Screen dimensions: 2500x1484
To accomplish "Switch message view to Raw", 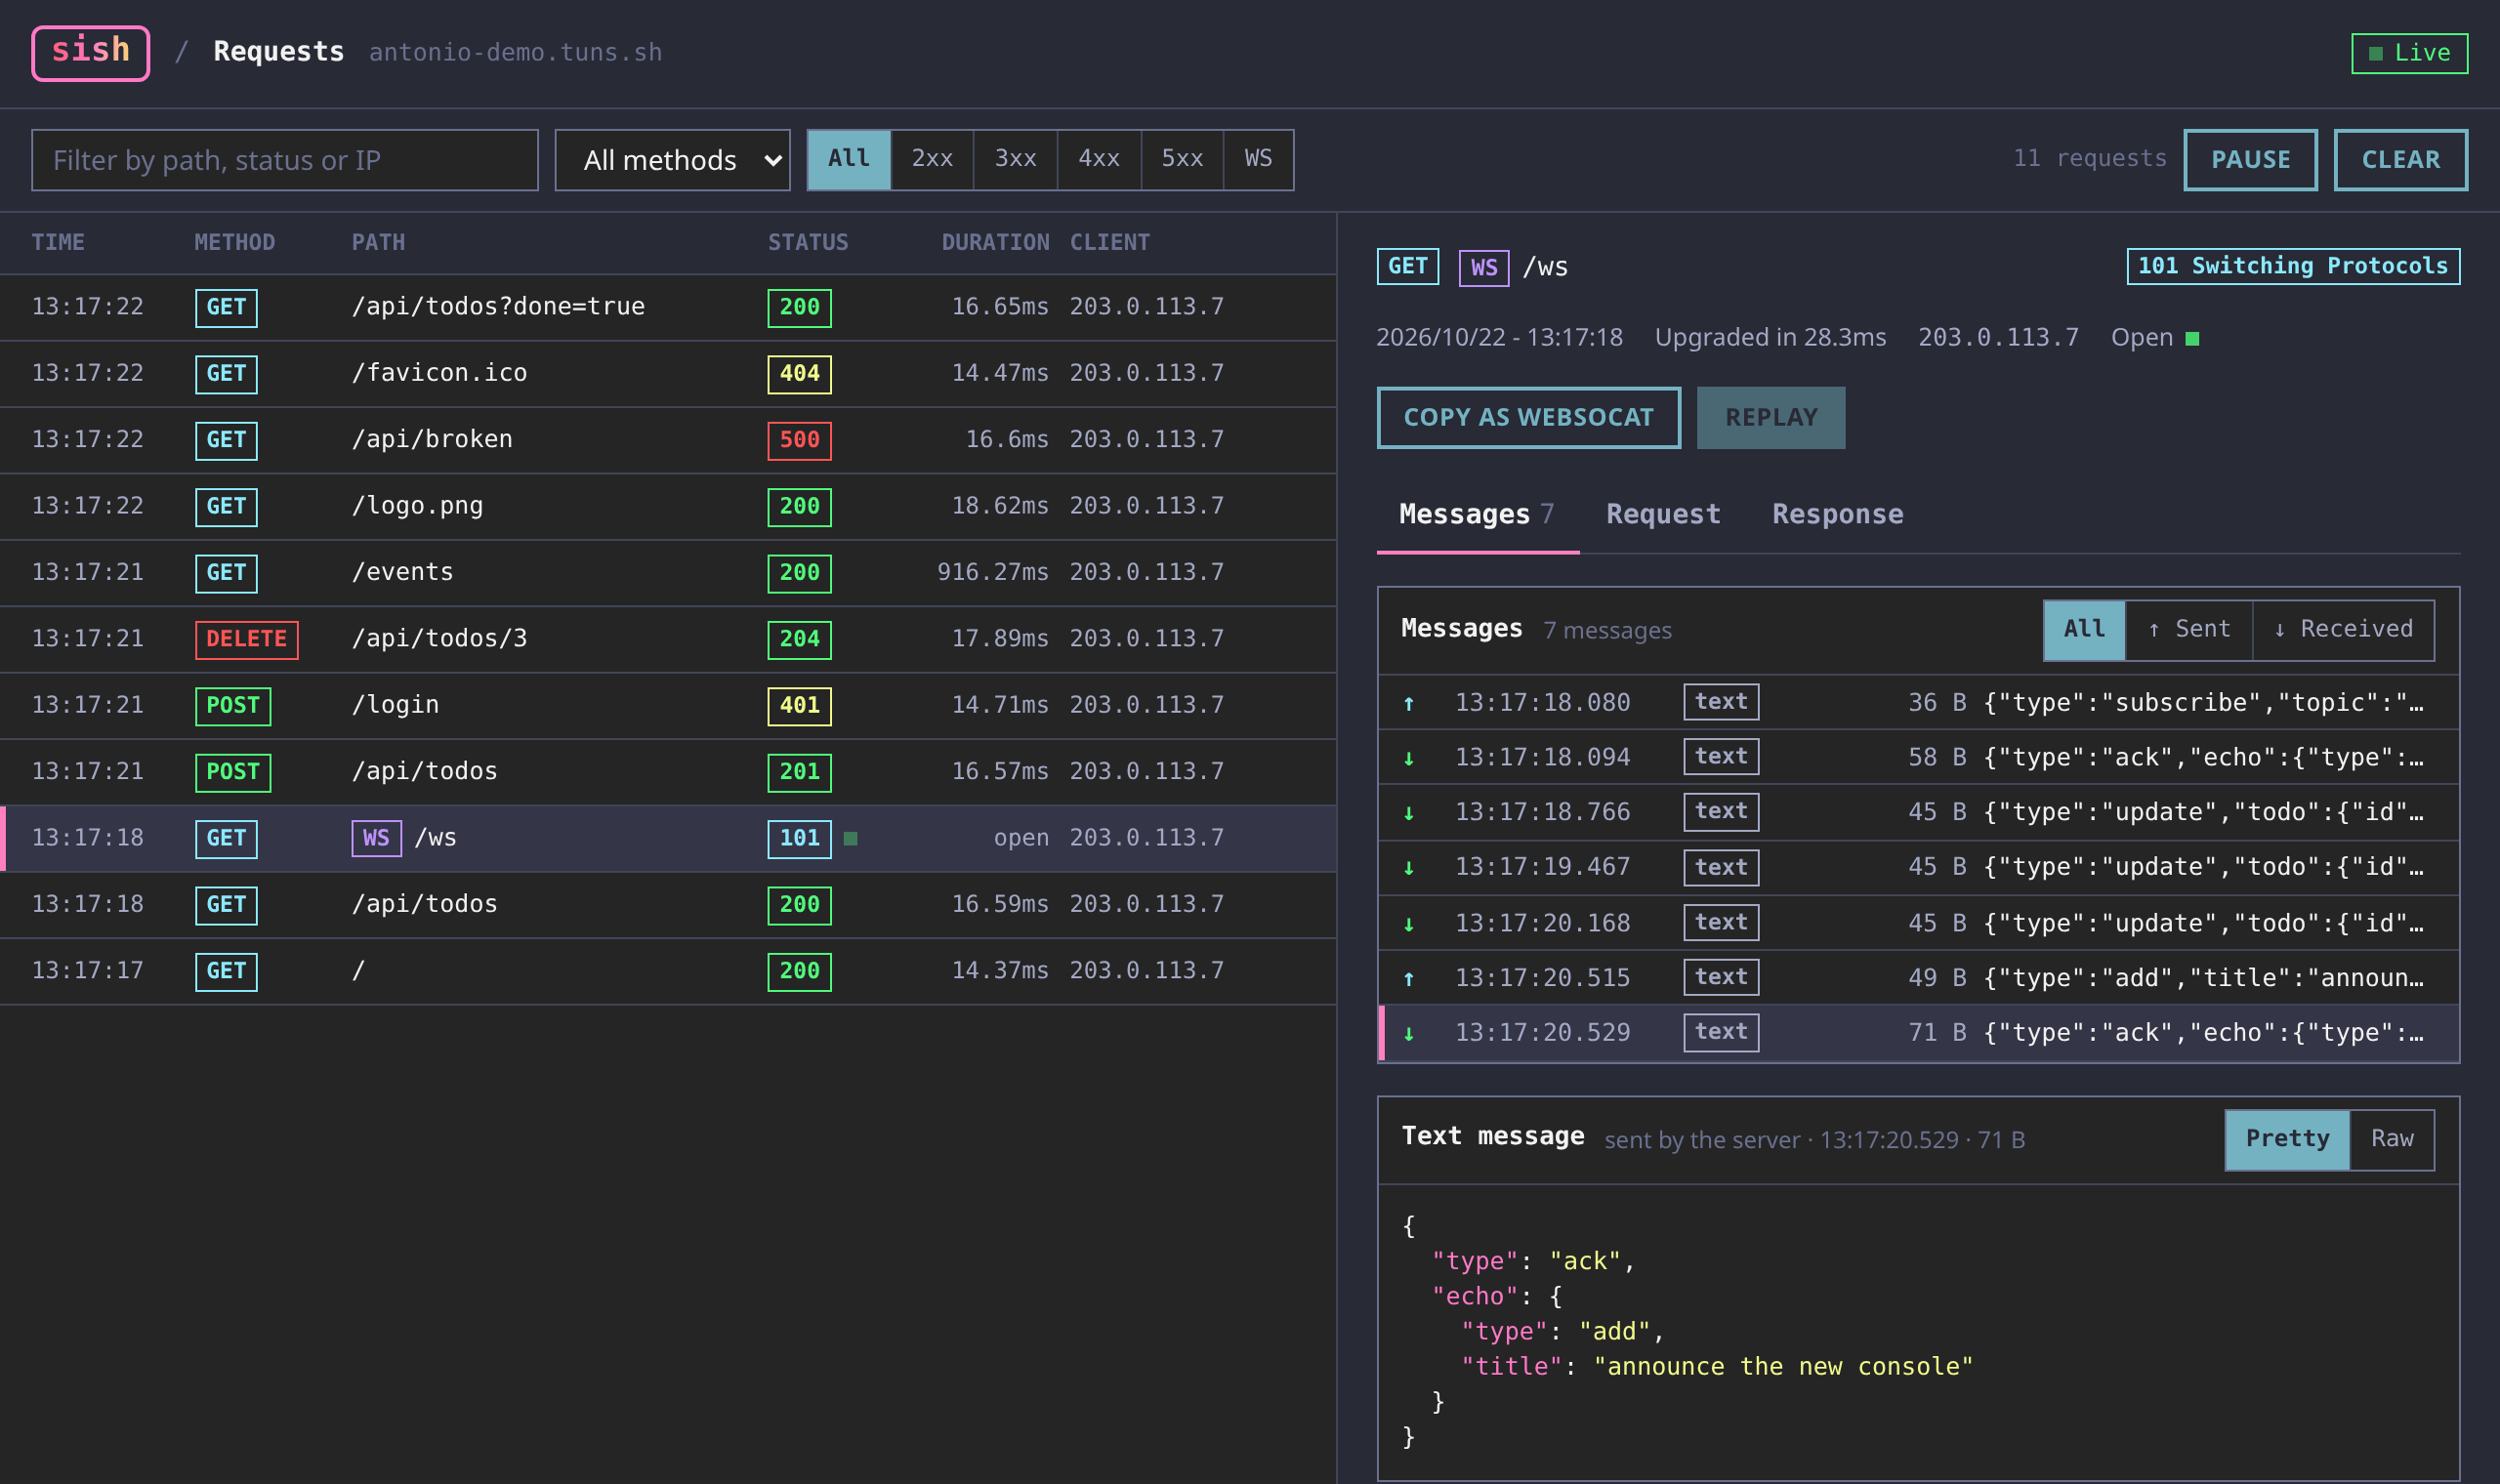I will click(x=2392, y=1140).
